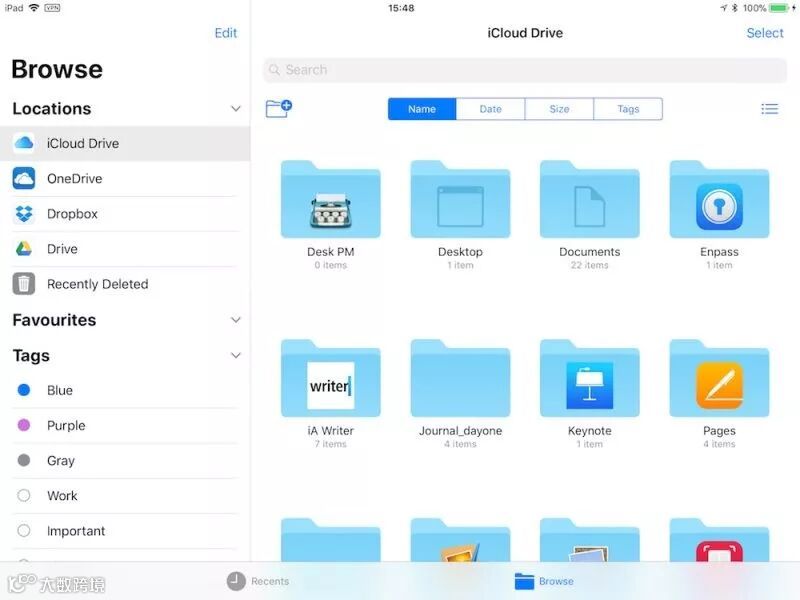Tap the Purple tag label
This screenshot has height=600, width=800.
click(x=66, y=426)
